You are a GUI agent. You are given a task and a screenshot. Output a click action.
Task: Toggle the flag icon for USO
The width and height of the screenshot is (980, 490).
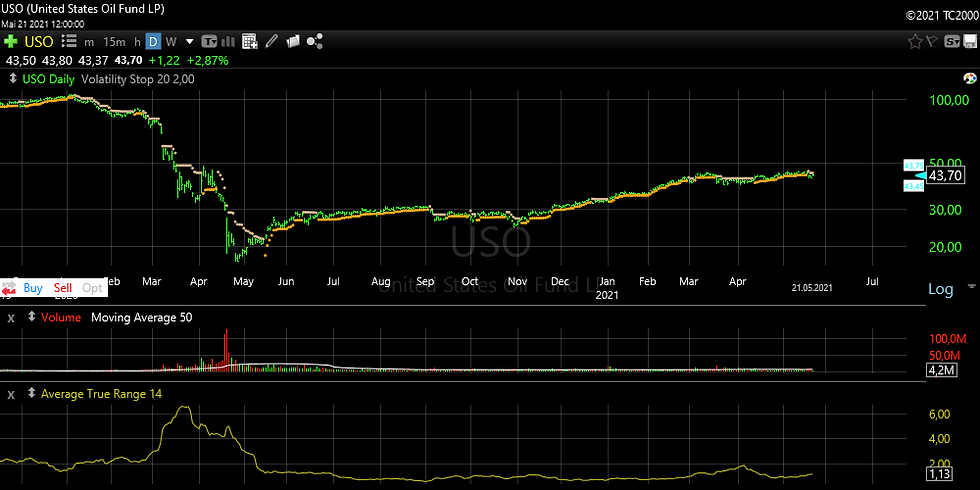[x=931, y=42]
